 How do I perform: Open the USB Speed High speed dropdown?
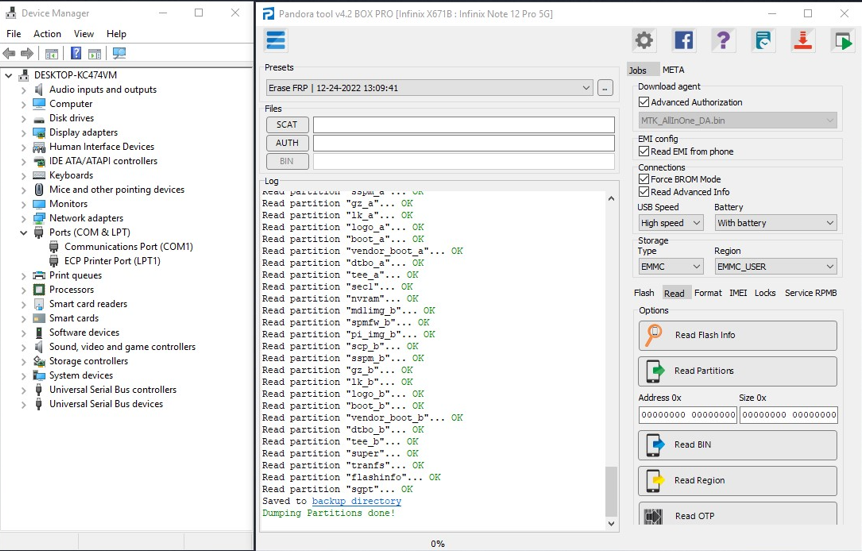coord(671,223)
